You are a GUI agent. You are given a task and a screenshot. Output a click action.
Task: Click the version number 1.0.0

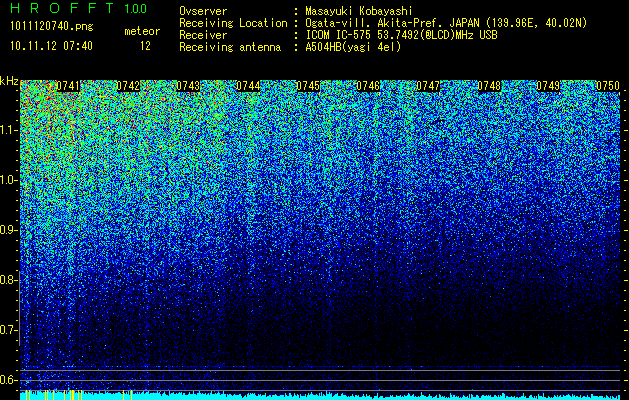click(x=135, y=9)
